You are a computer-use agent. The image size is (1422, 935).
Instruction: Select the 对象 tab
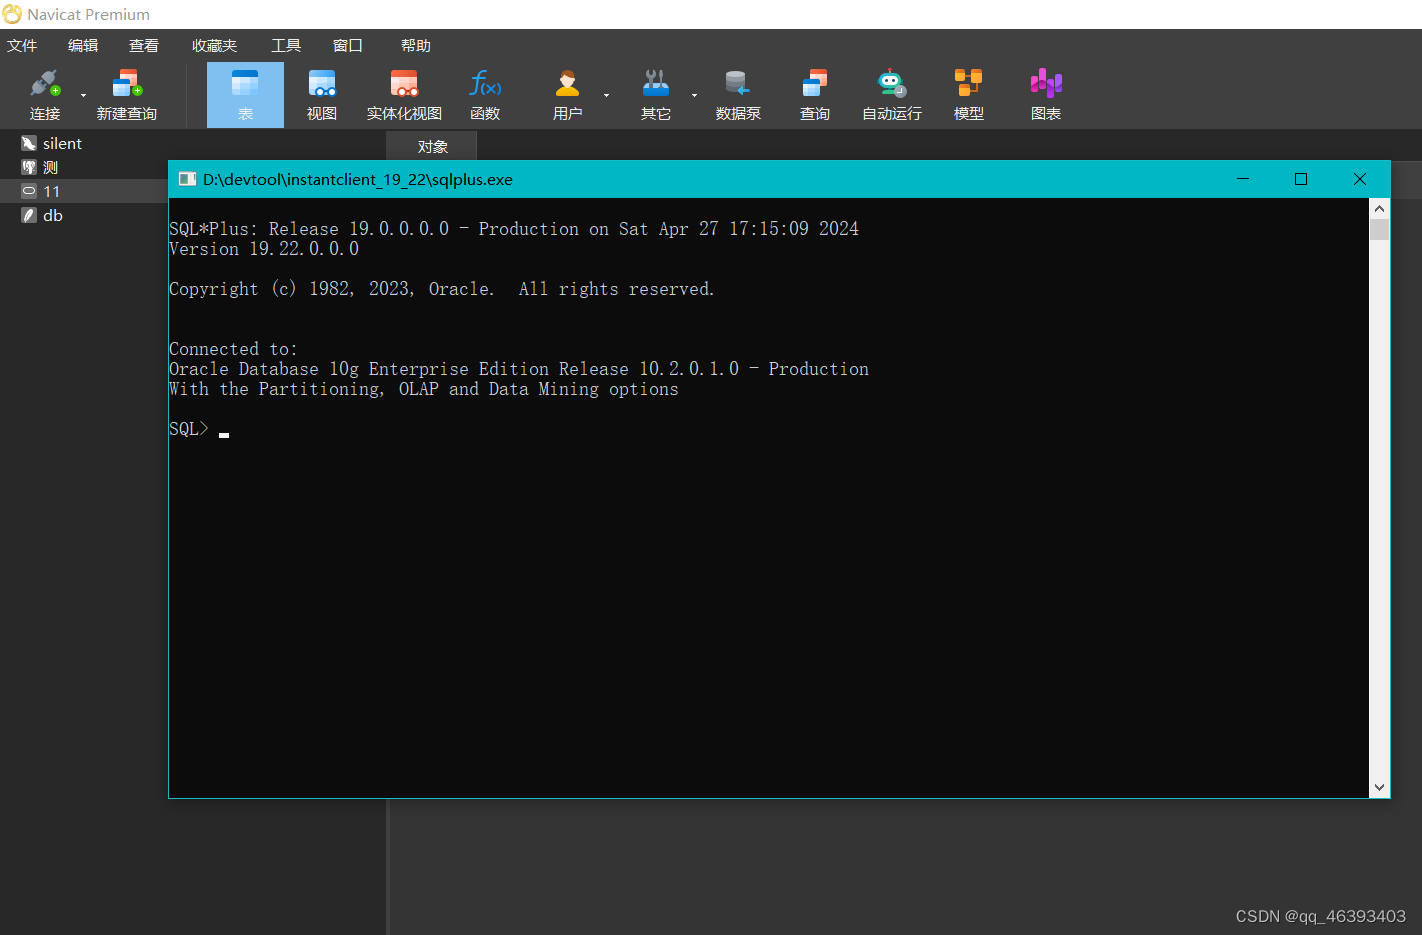(x=432, y=147)
